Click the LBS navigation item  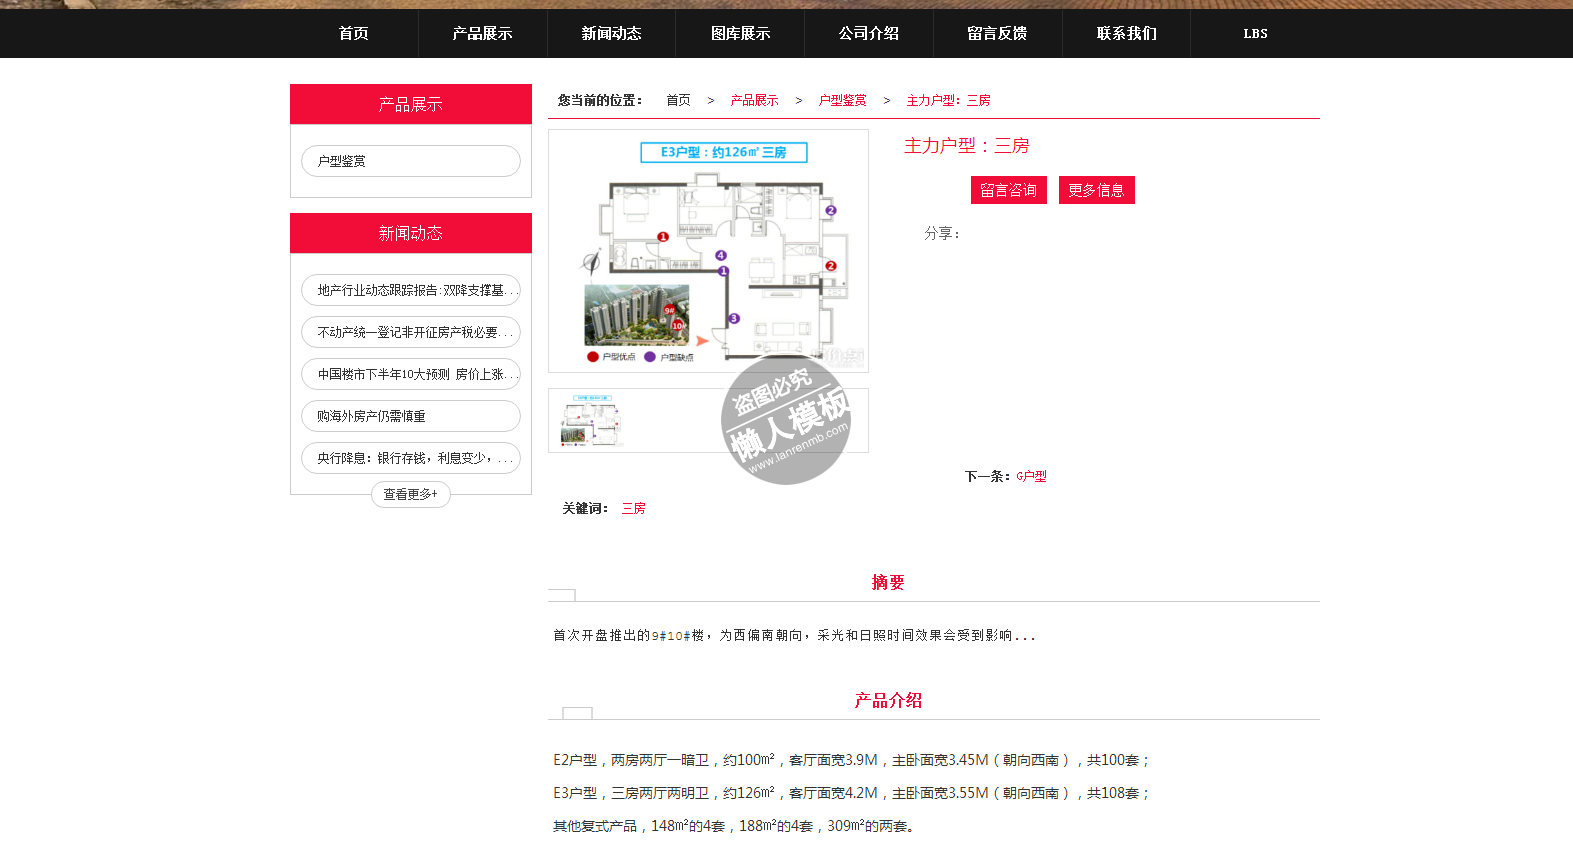[x=1255, y=33]
